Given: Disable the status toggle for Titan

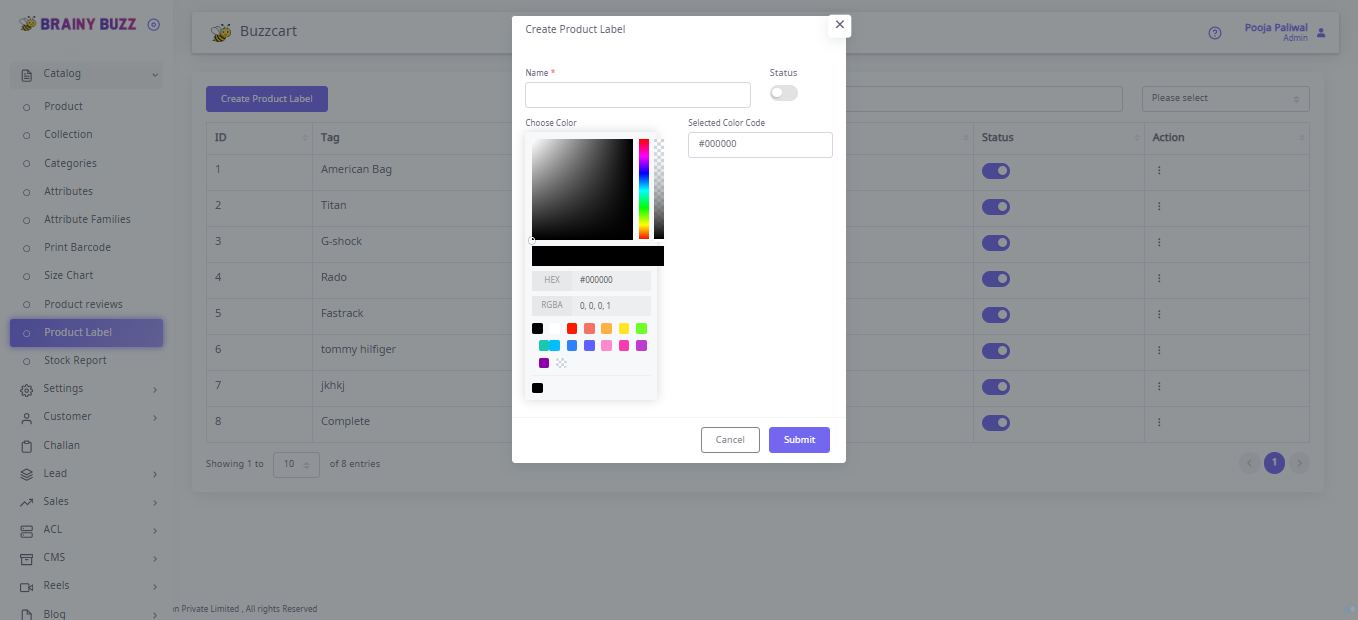Looking at the screenshot, I should (x=995, y=207).
